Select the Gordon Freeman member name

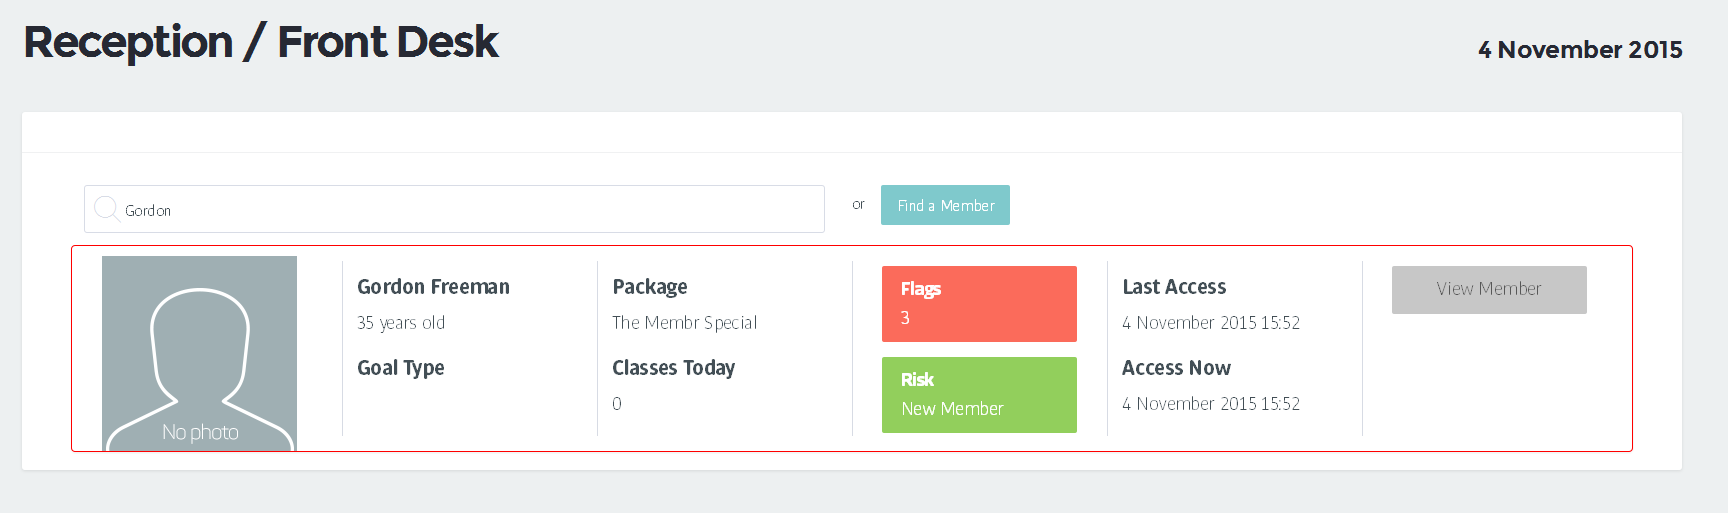[x=433, y=287]
